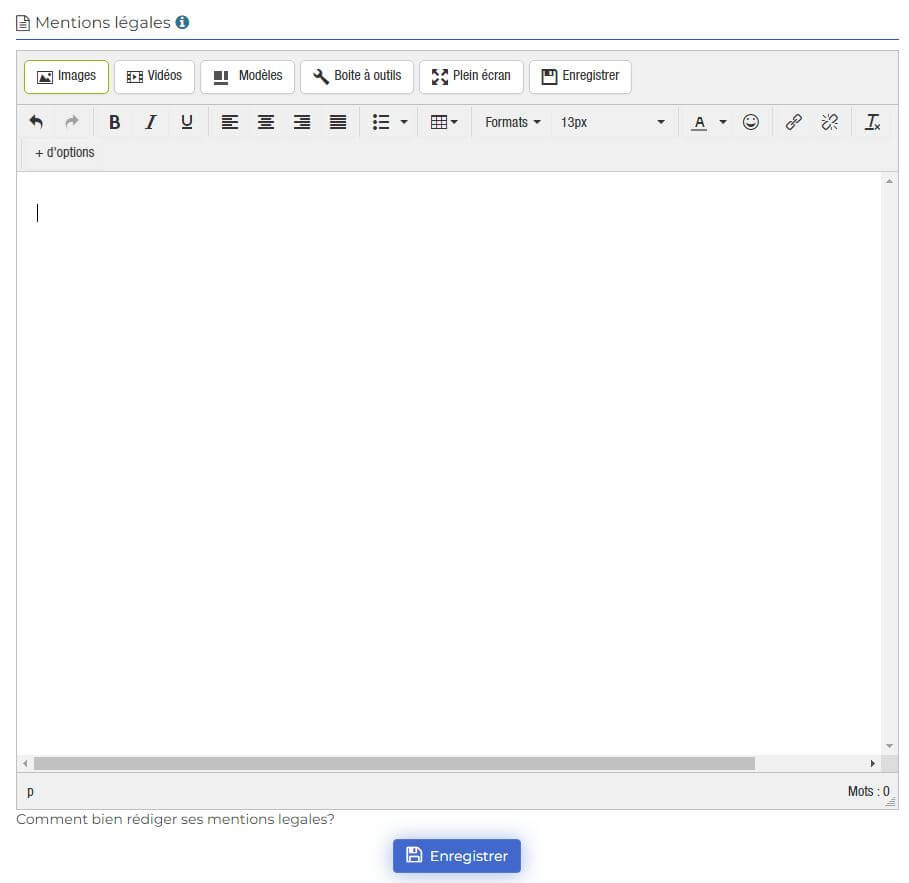Open the emoticons smiley picker
Screen dimensions: 909x883
[x=750, y=122]
